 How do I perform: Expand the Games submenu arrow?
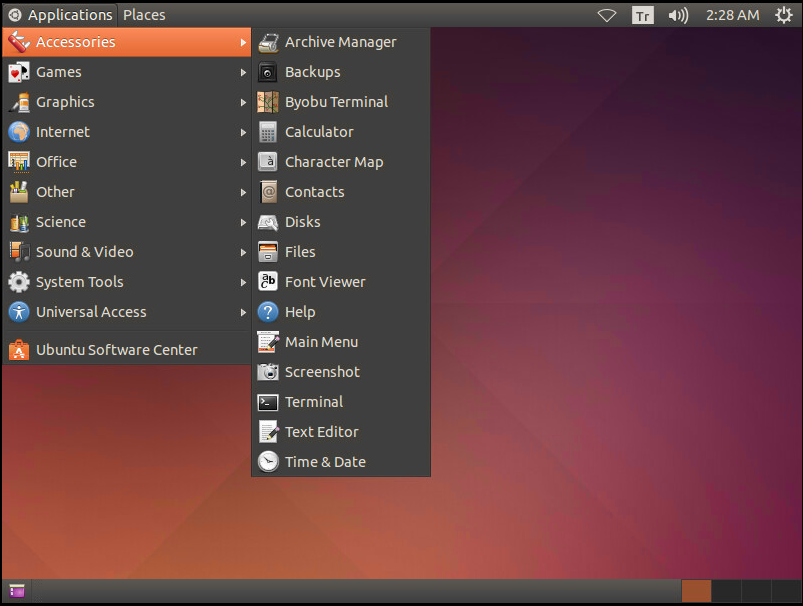(243, 73)
